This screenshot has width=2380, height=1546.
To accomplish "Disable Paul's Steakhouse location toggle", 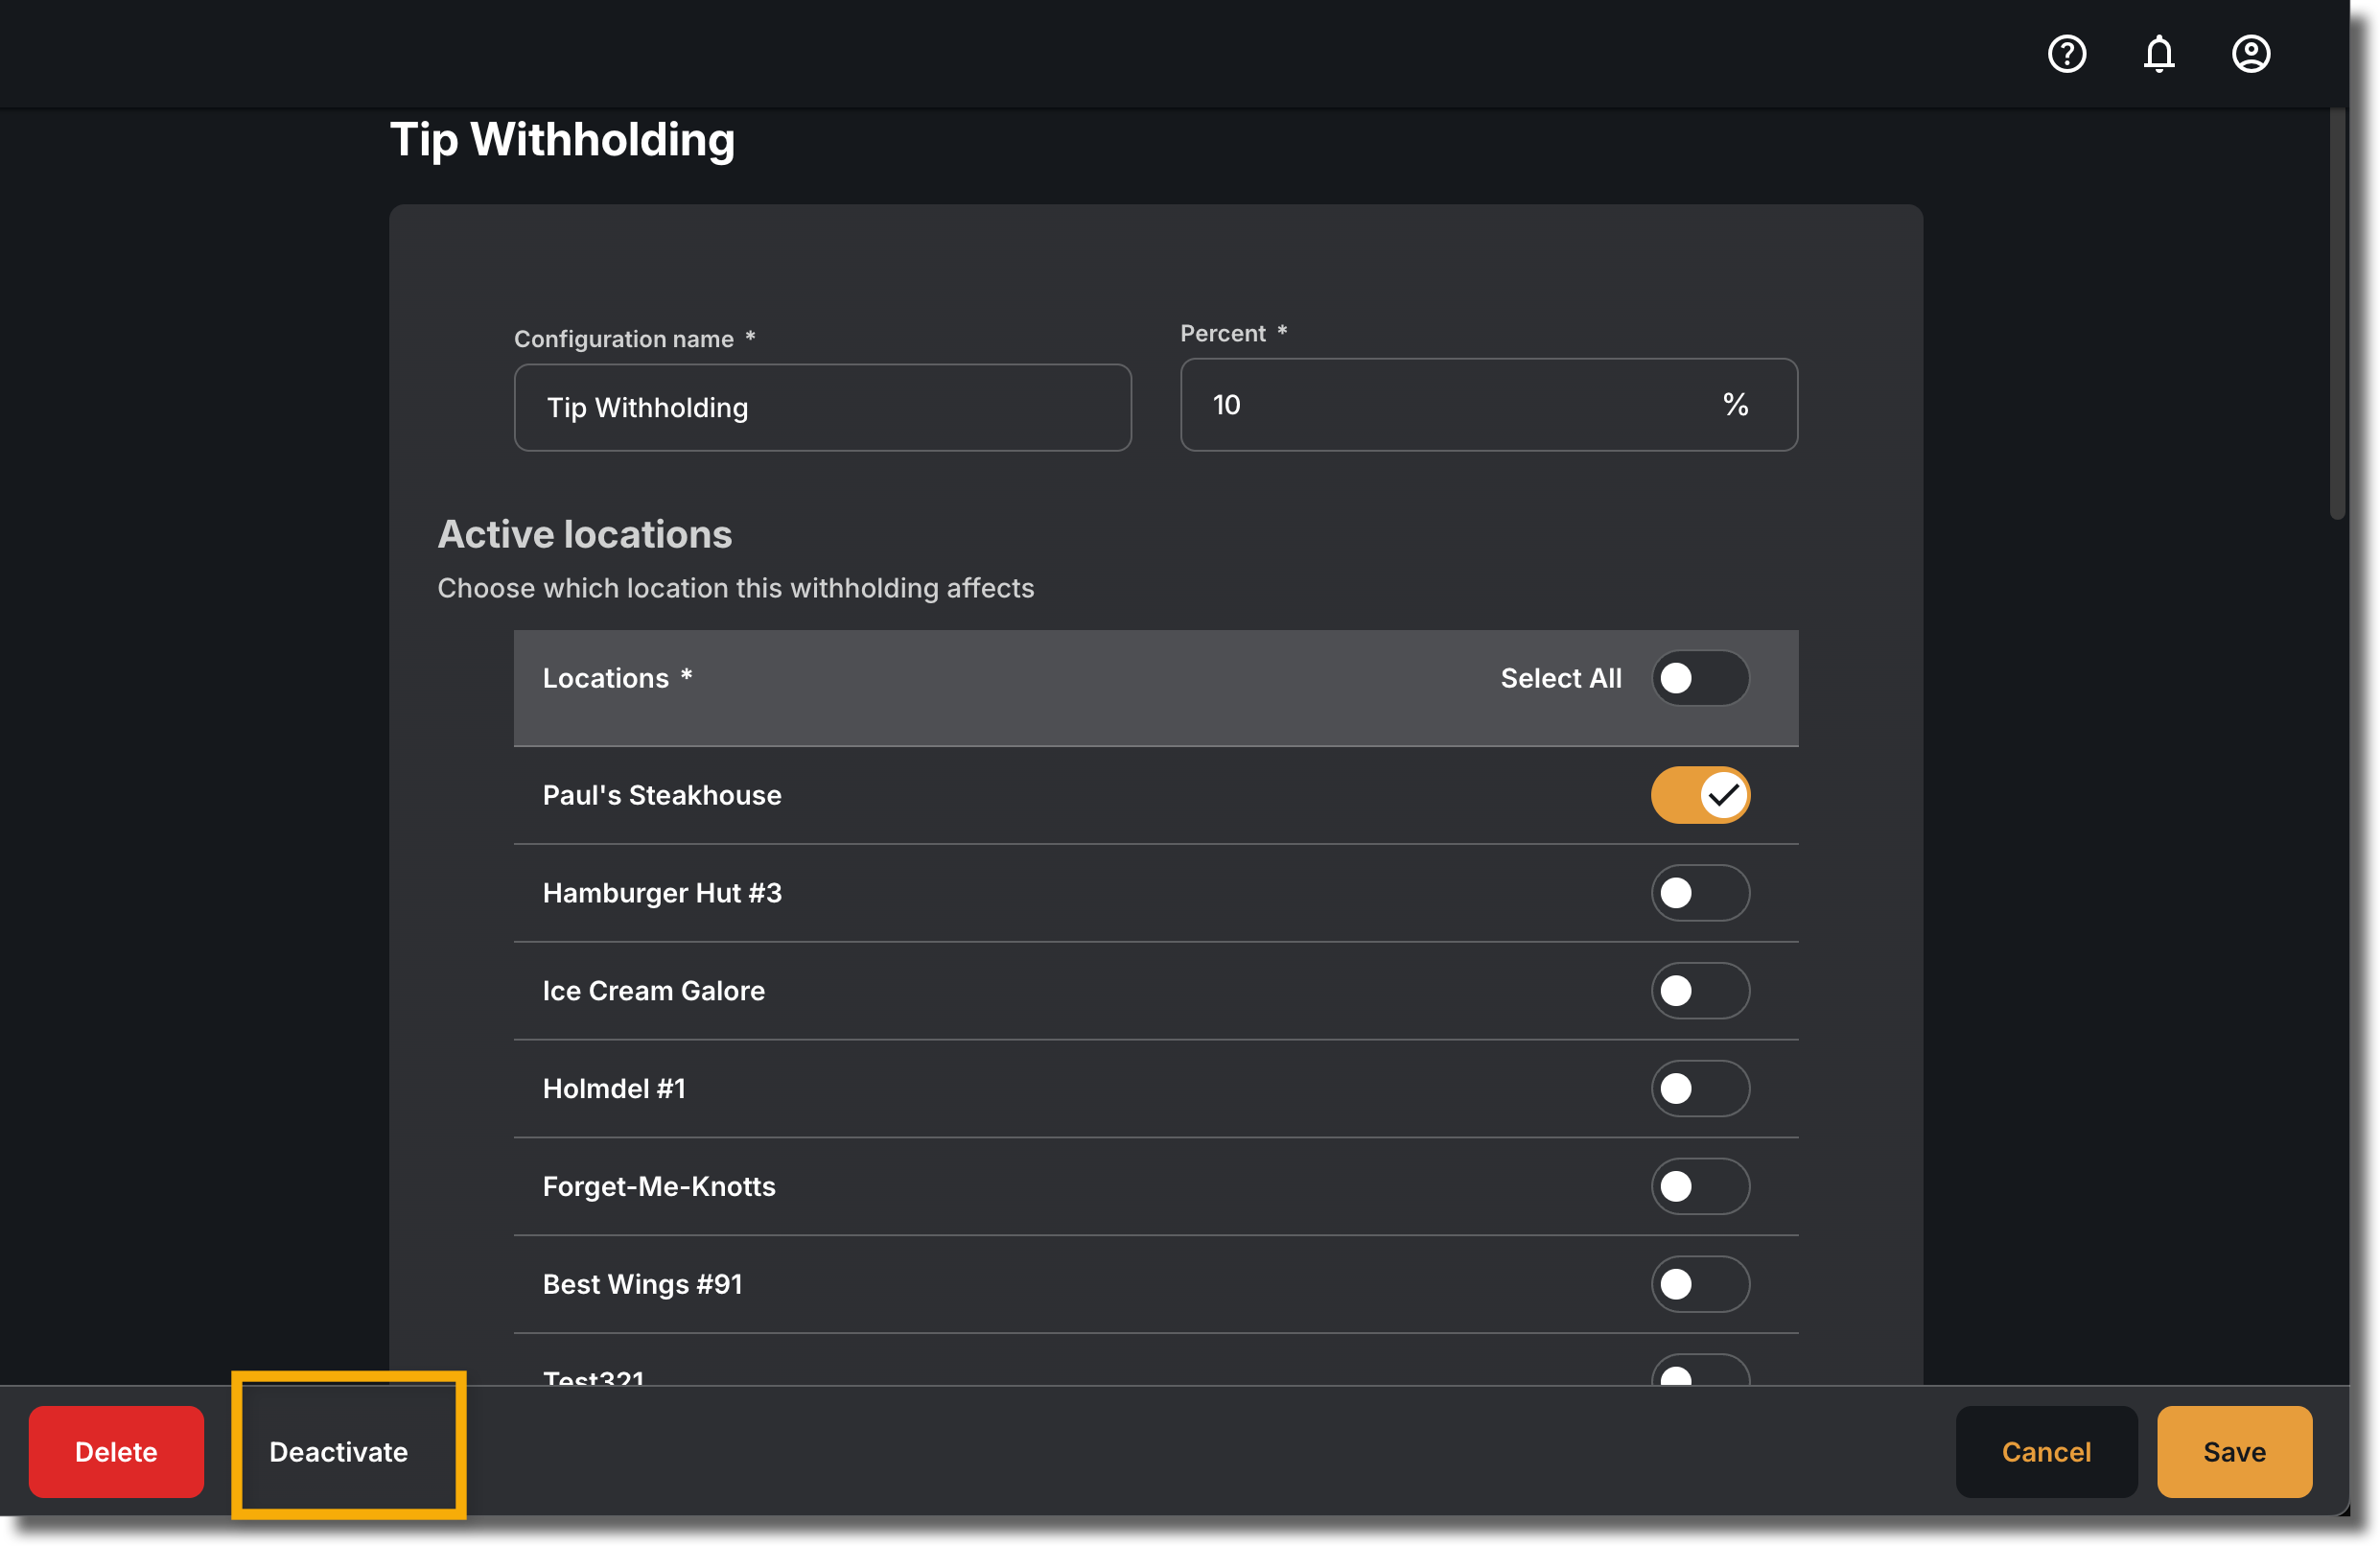I will point(1699,795).
